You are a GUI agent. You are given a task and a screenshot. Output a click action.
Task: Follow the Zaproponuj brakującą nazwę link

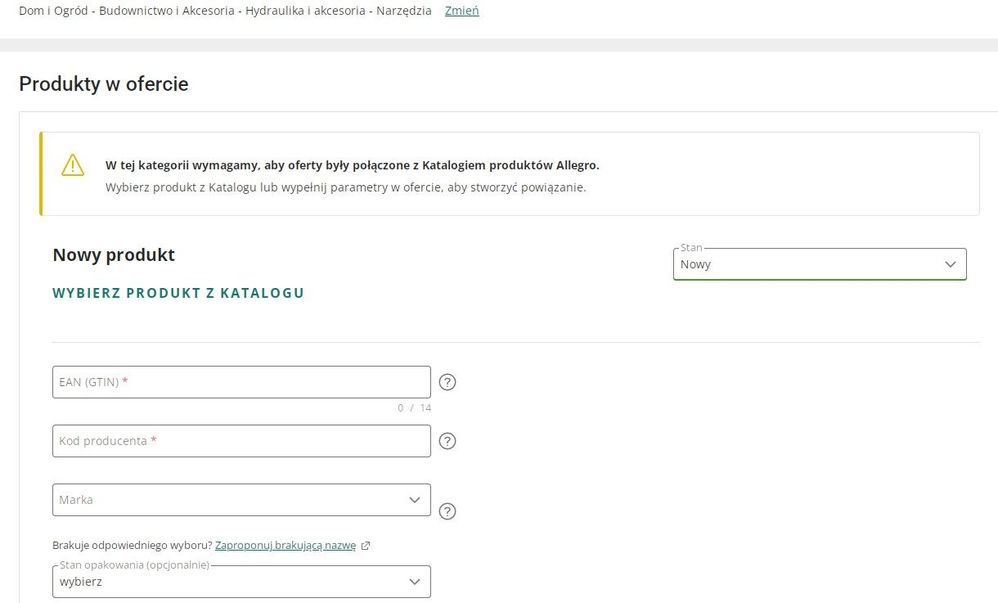285,546
